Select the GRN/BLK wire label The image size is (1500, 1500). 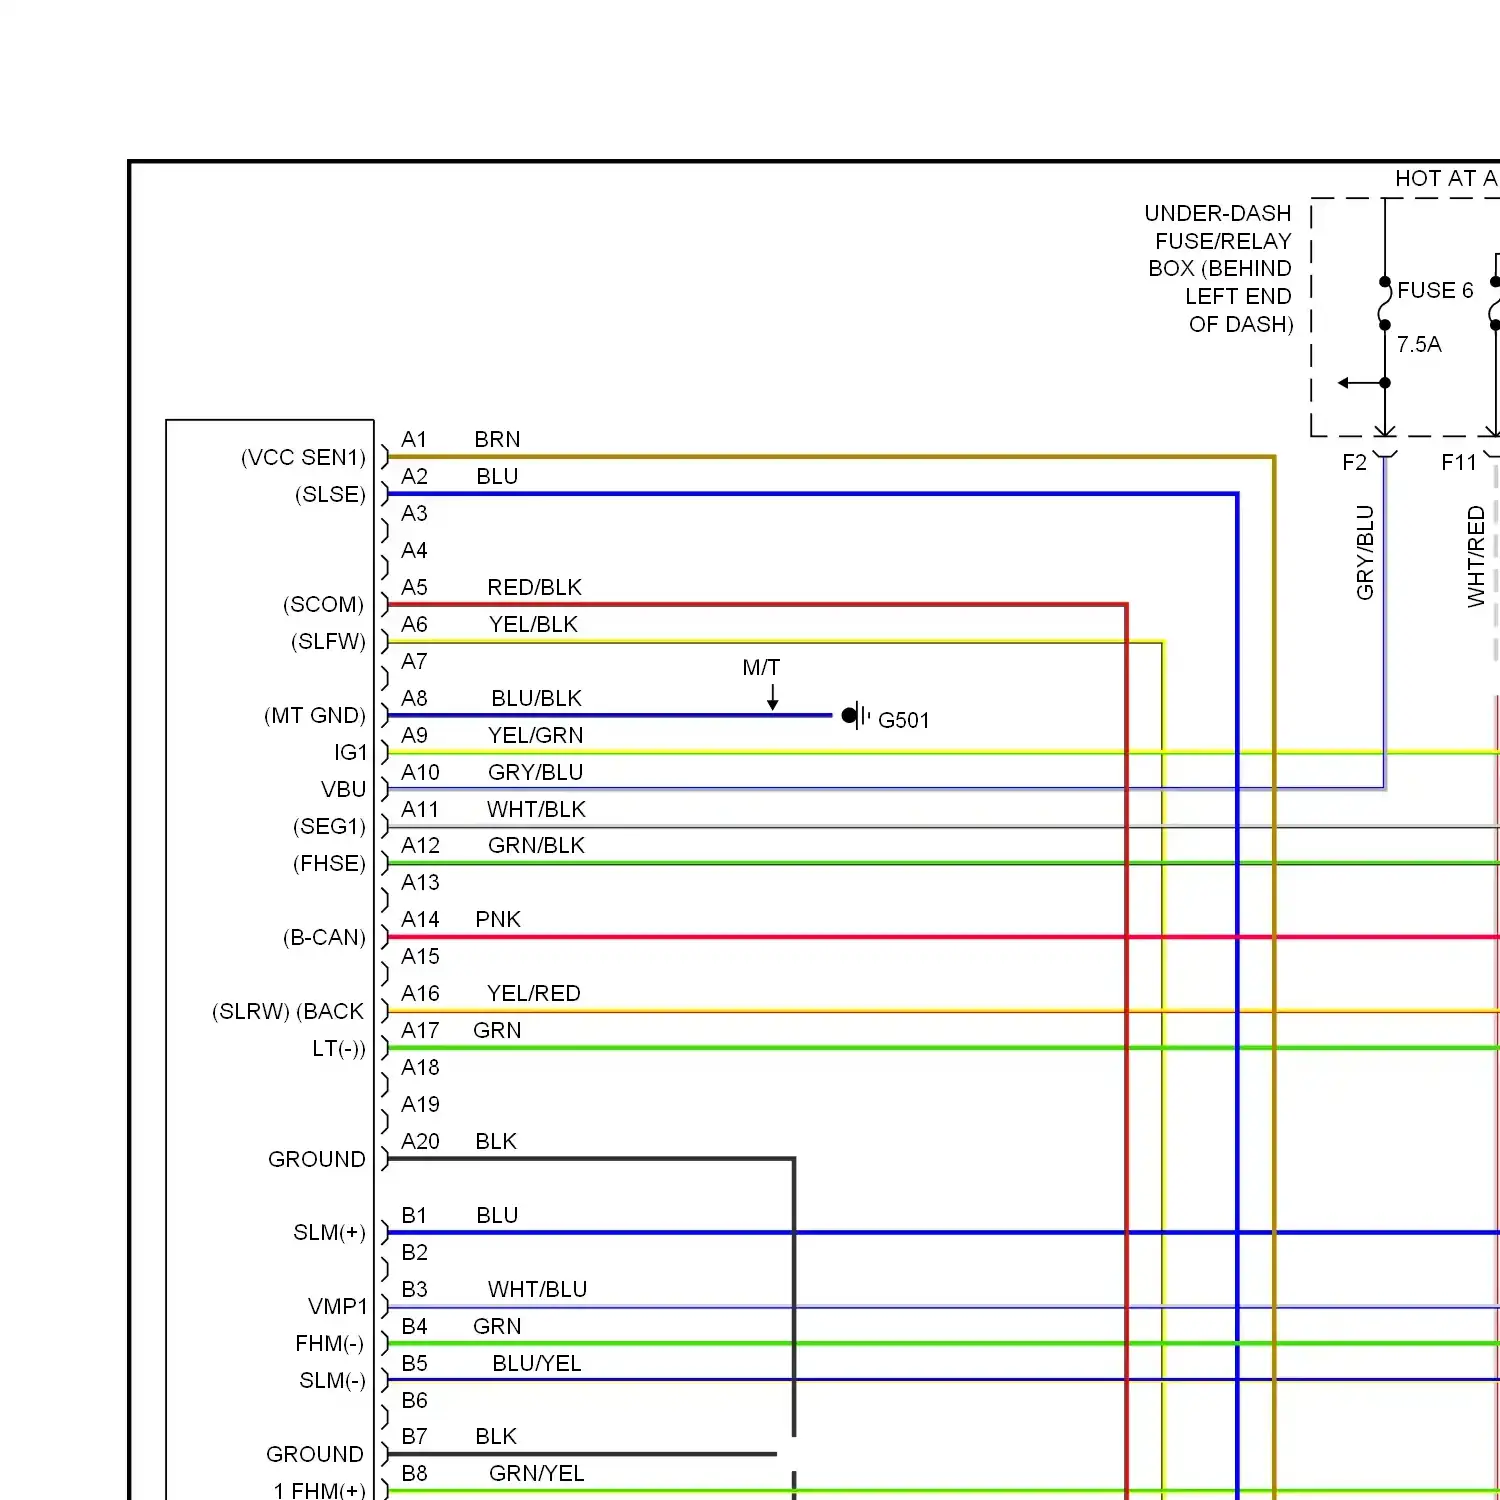[536, 846]
